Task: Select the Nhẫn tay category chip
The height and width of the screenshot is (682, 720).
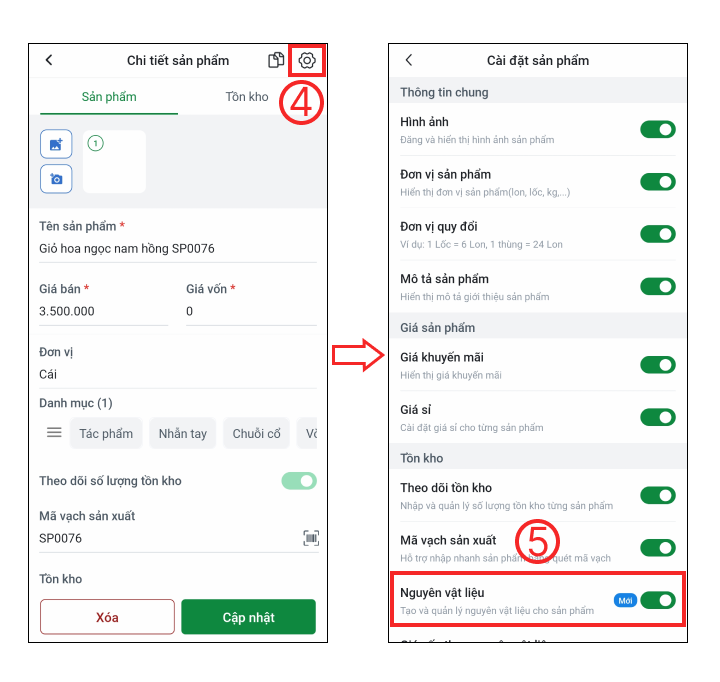Action: point(183,433)
